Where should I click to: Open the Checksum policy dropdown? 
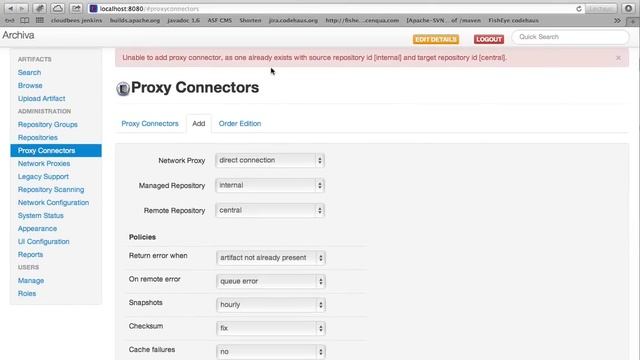(x=271, y=328)
